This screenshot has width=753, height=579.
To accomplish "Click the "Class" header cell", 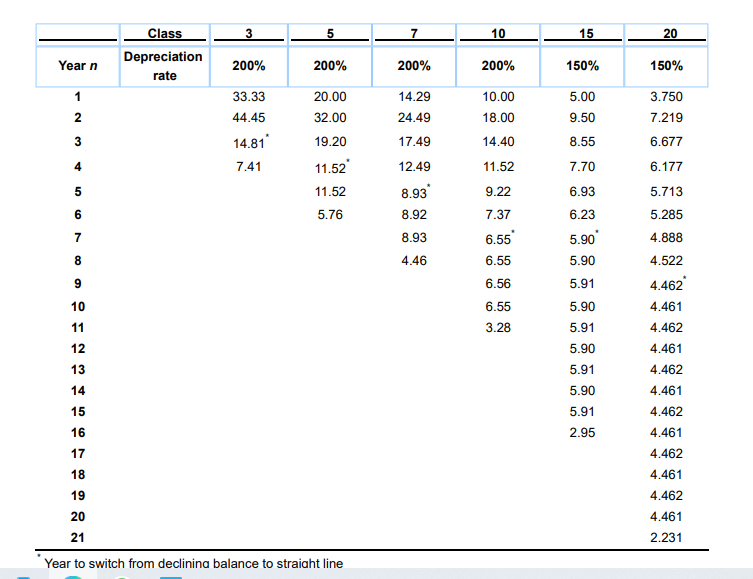I will click(x=165, y=35).
